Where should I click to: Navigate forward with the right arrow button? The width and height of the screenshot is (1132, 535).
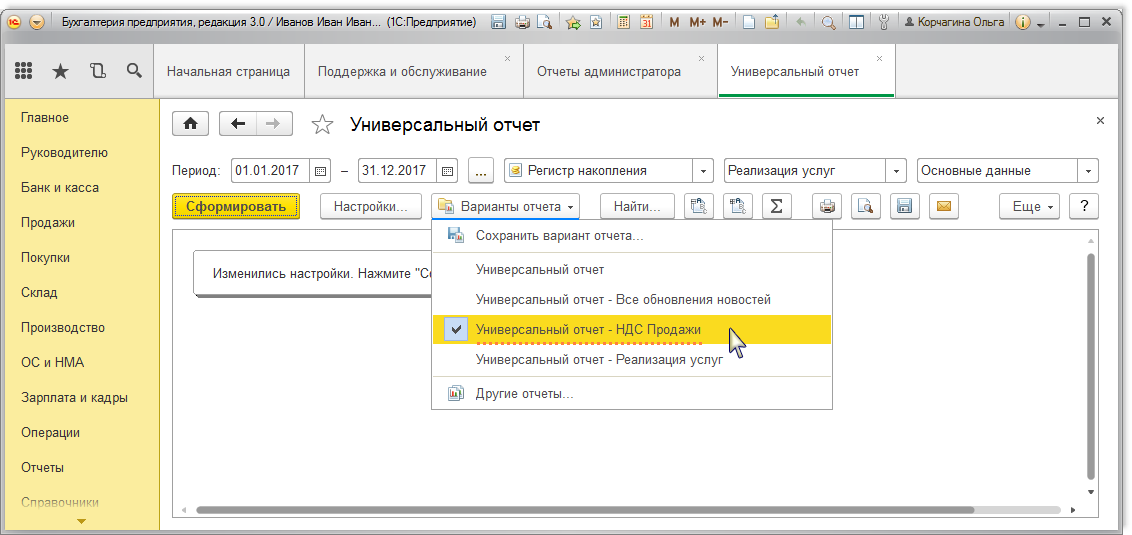click(x=274, y=124)
